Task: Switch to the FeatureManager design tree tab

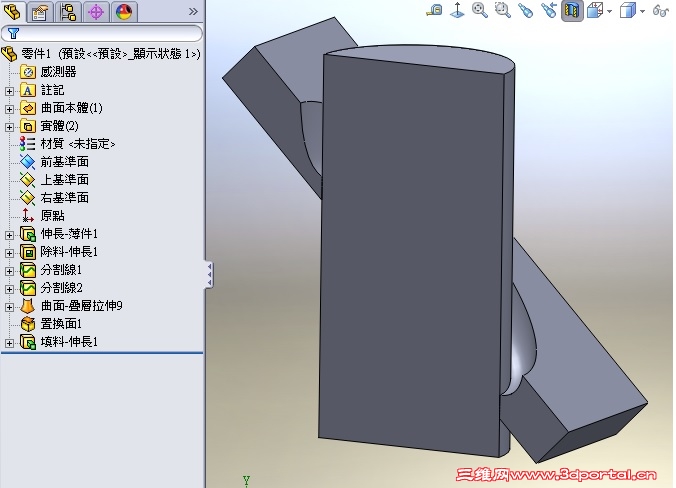Action: [x=13, y=12]
